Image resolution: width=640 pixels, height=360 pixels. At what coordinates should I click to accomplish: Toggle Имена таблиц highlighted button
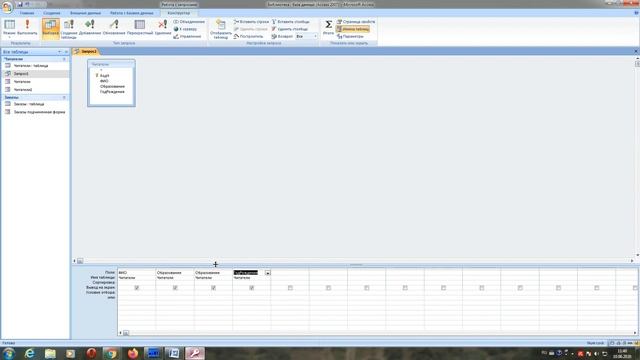click(353, 29)
